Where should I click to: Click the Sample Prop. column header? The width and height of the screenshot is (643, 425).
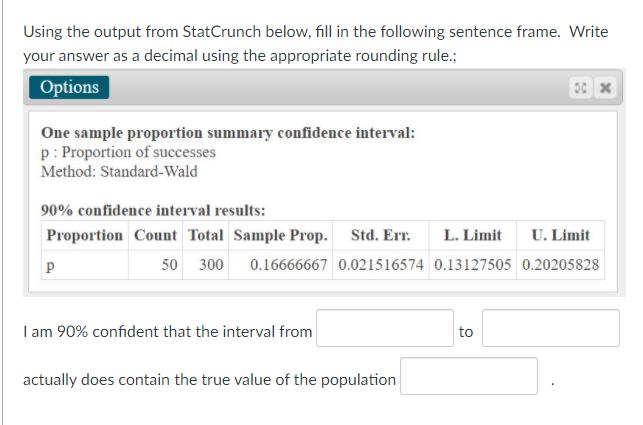280,235
